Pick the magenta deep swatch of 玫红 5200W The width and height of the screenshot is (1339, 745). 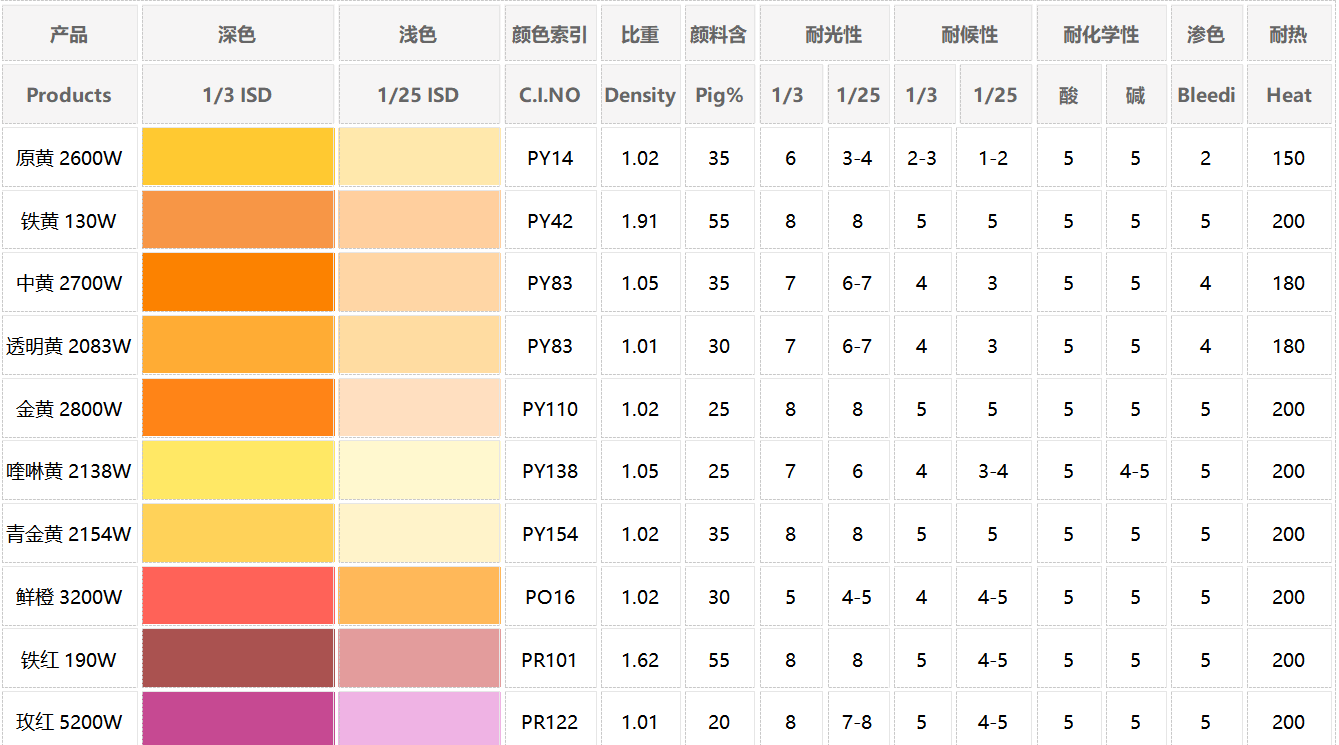tap(238, 719)
